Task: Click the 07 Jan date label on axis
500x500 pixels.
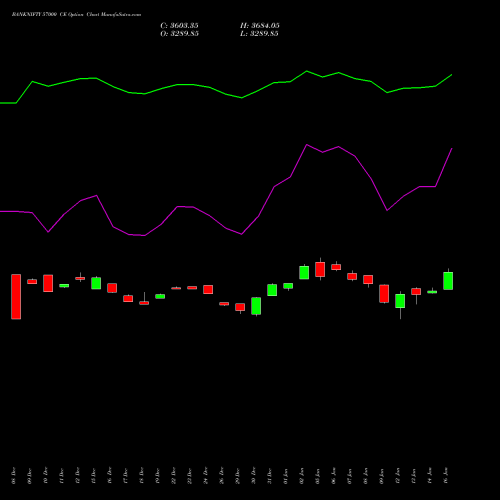Action: pyautogui.click(x=350, y=476)
